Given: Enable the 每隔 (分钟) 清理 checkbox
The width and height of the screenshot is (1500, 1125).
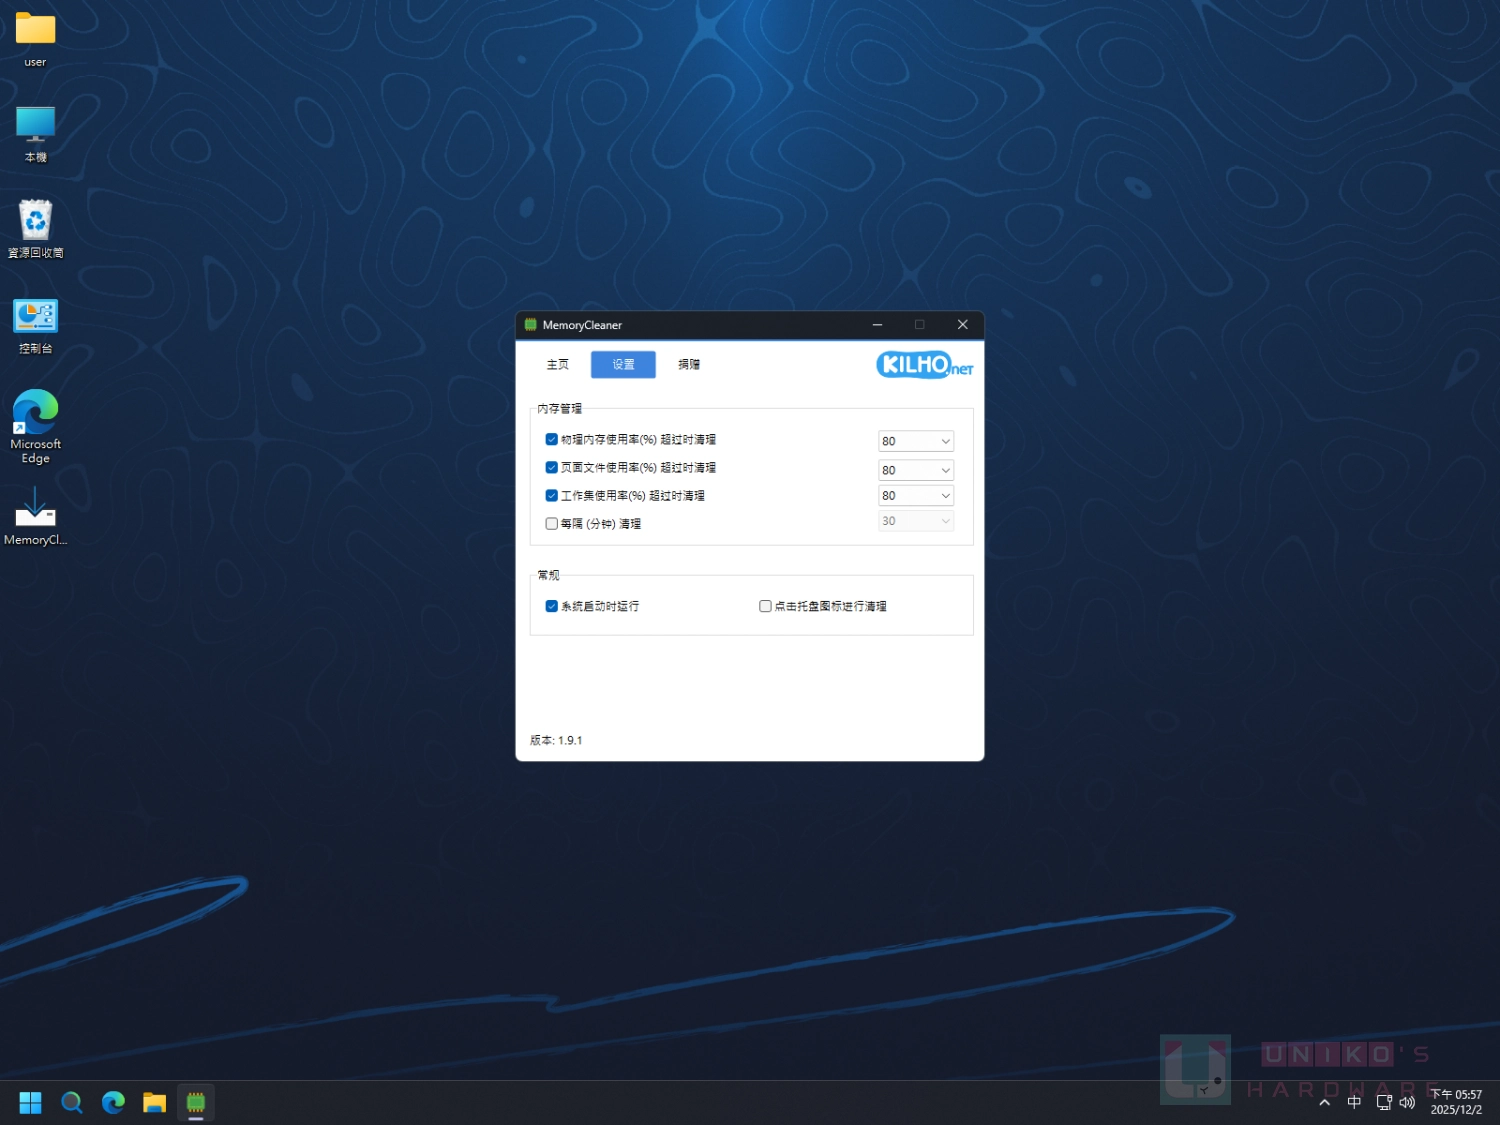Looking at the screenshot, I should 551,523.
